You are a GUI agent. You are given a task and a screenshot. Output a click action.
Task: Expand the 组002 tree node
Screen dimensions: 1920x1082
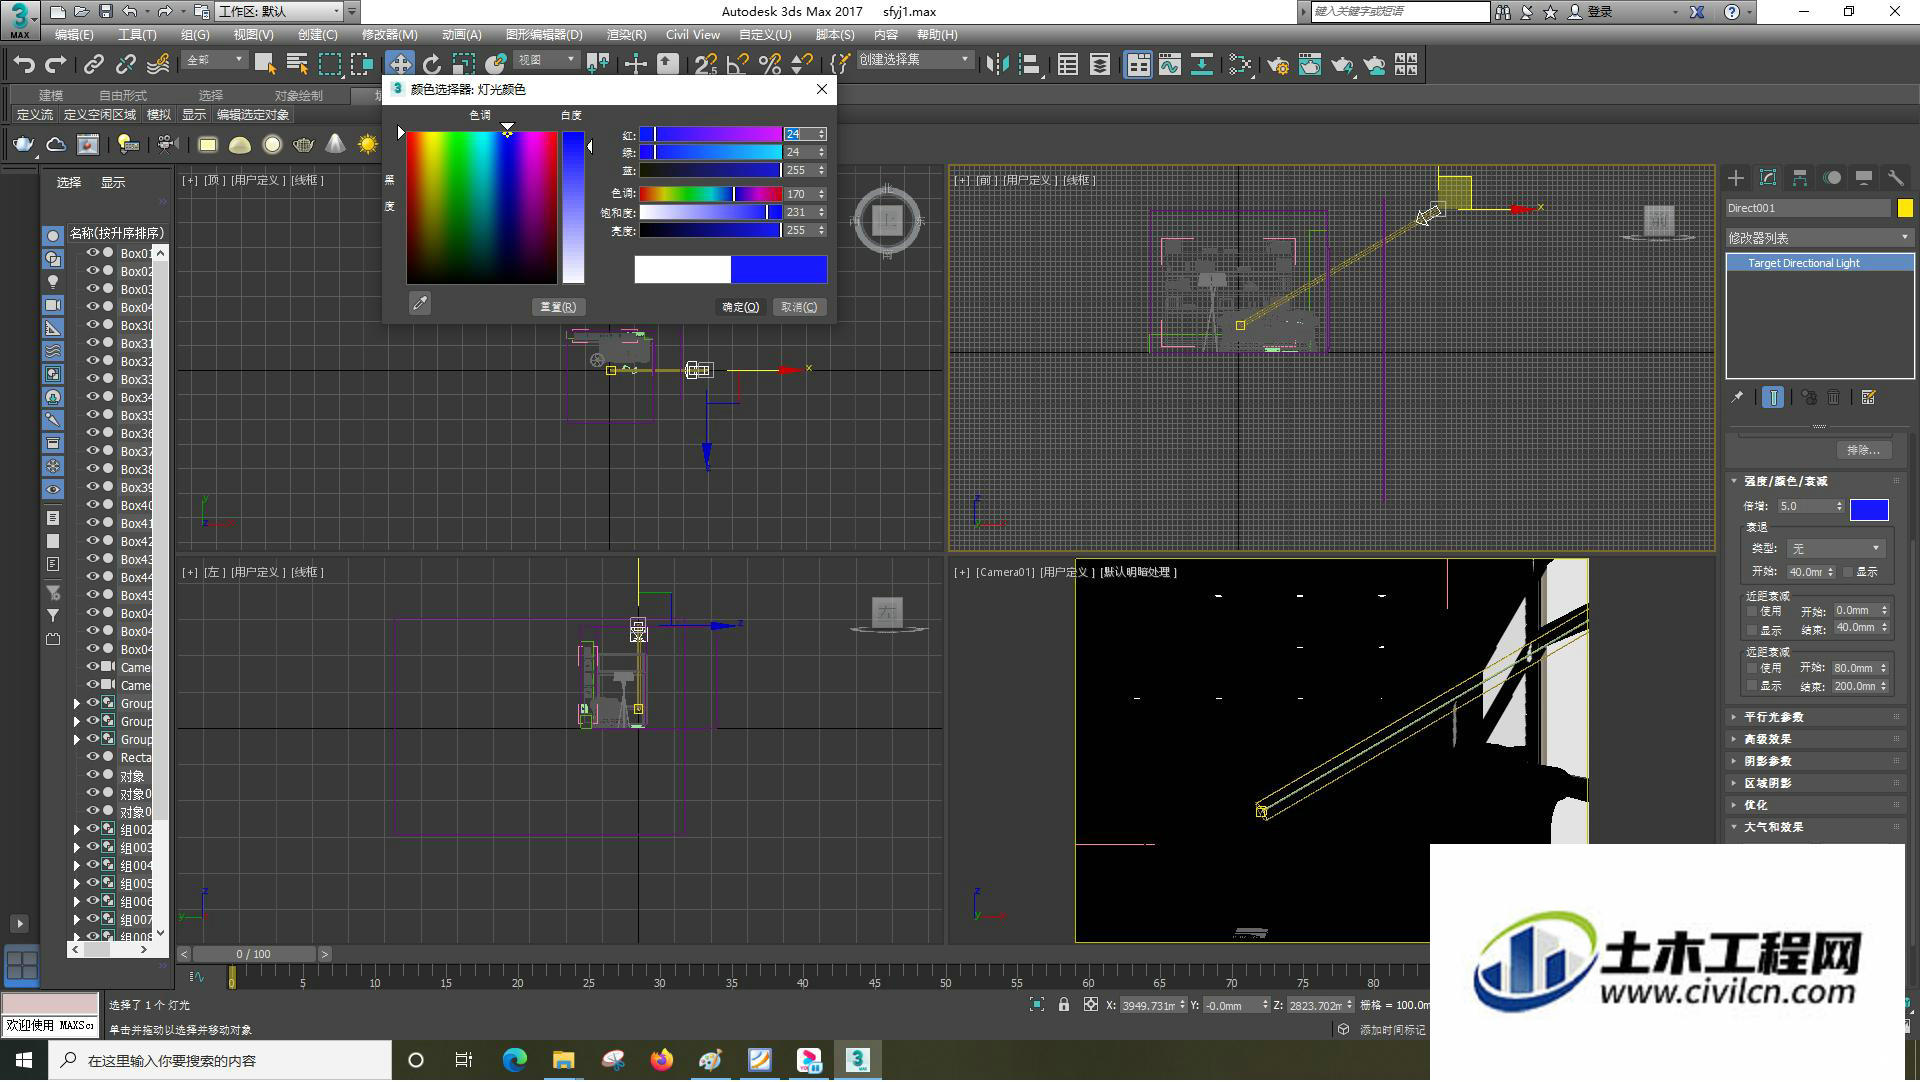point(77,830)
